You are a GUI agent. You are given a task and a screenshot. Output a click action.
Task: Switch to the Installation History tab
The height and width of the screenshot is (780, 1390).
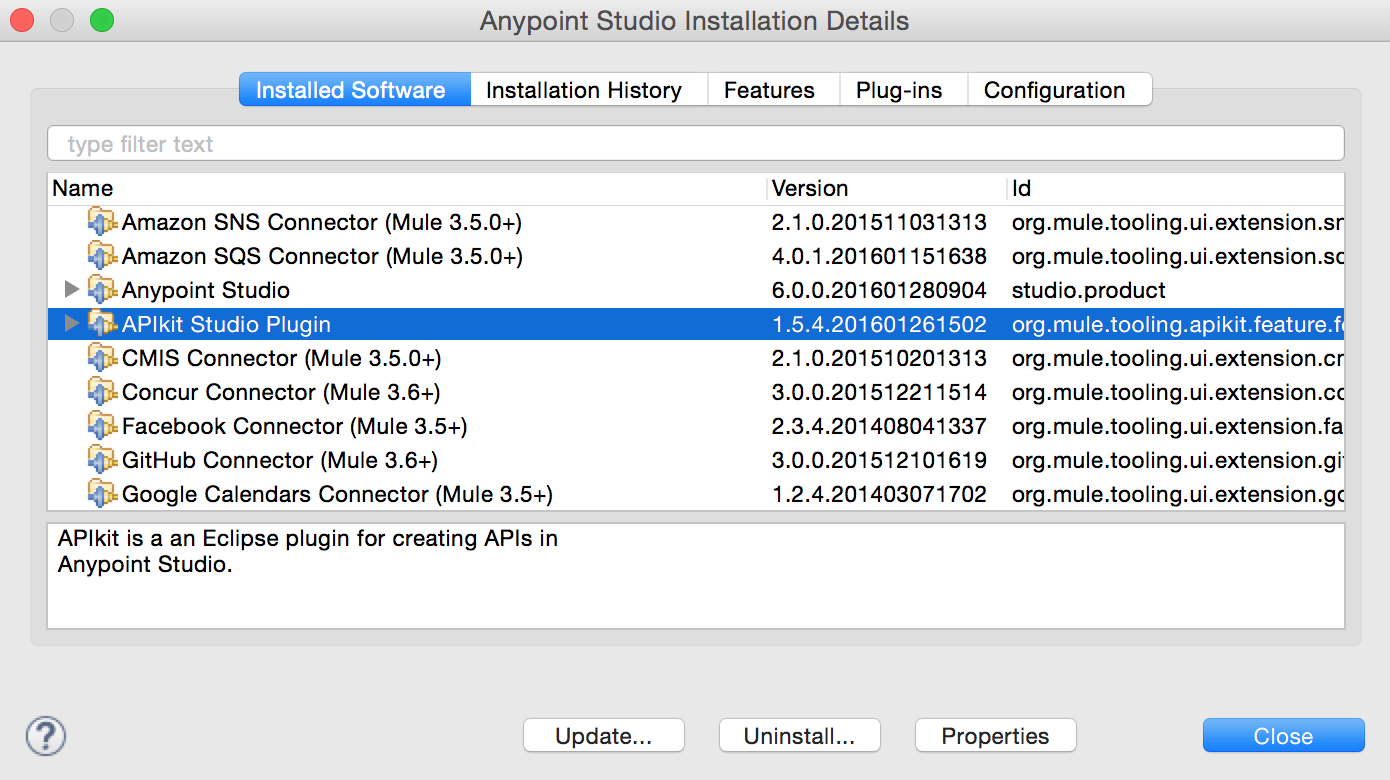tap(588, 90)
